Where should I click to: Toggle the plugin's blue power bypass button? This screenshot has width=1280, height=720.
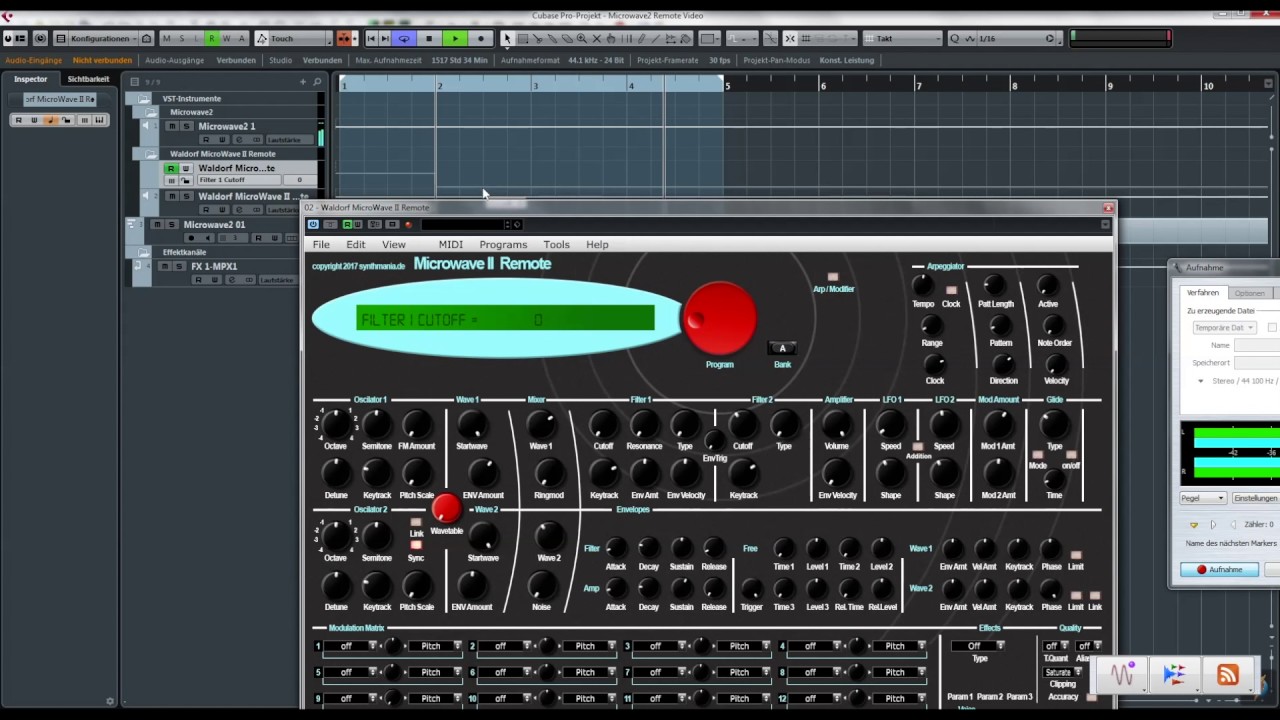tap(313, 225)
